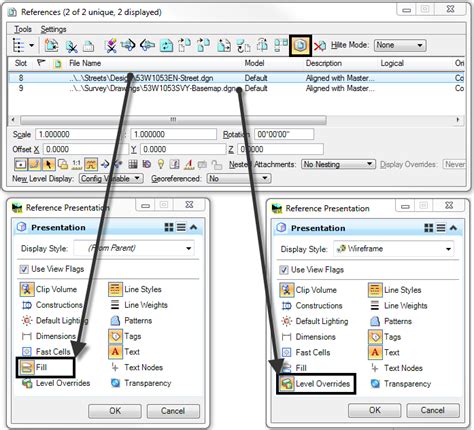Click the File Name column header
The image size is (474, 430).
pos(85,63)
